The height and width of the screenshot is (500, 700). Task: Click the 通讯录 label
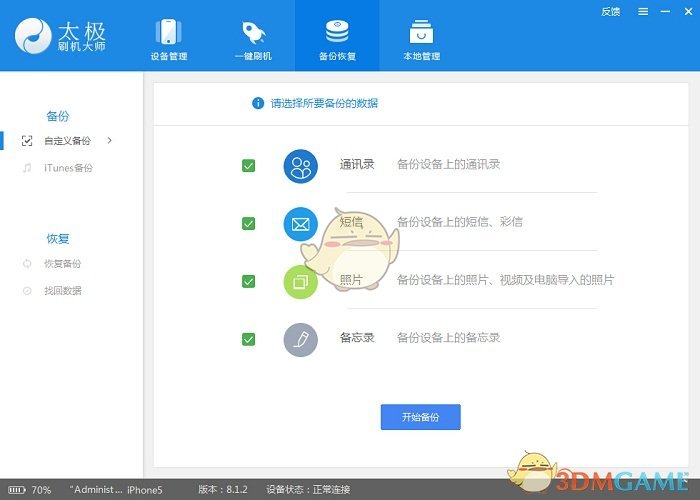pyautogui.click(x=357, y=164)
